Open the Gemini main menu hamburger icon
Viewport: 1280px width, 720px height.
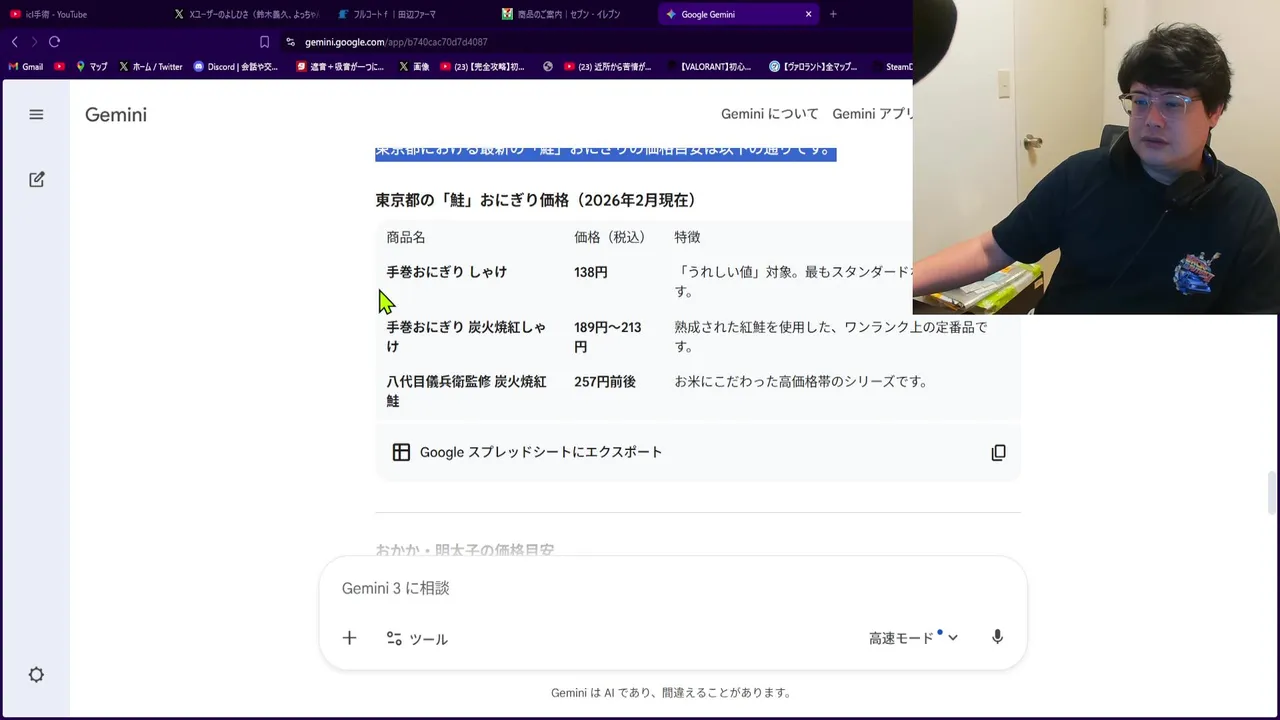(36, 114)
